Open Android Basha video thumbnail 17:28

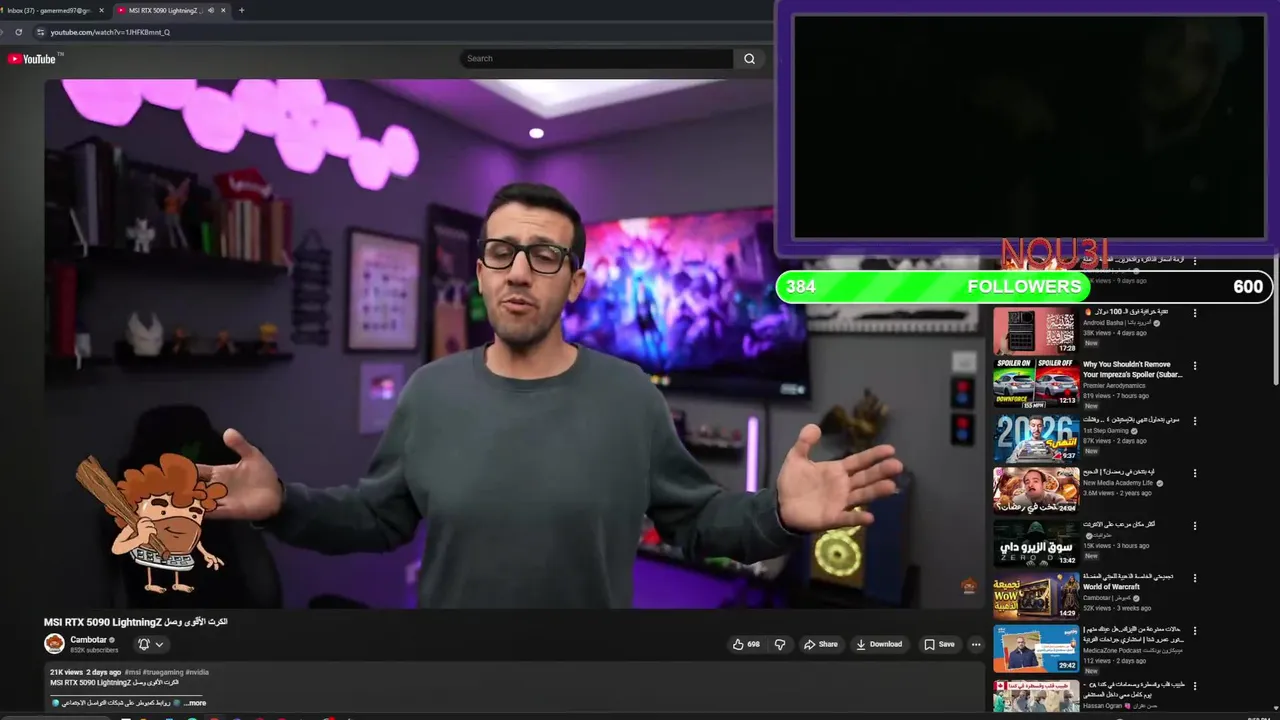(1035, 331)
